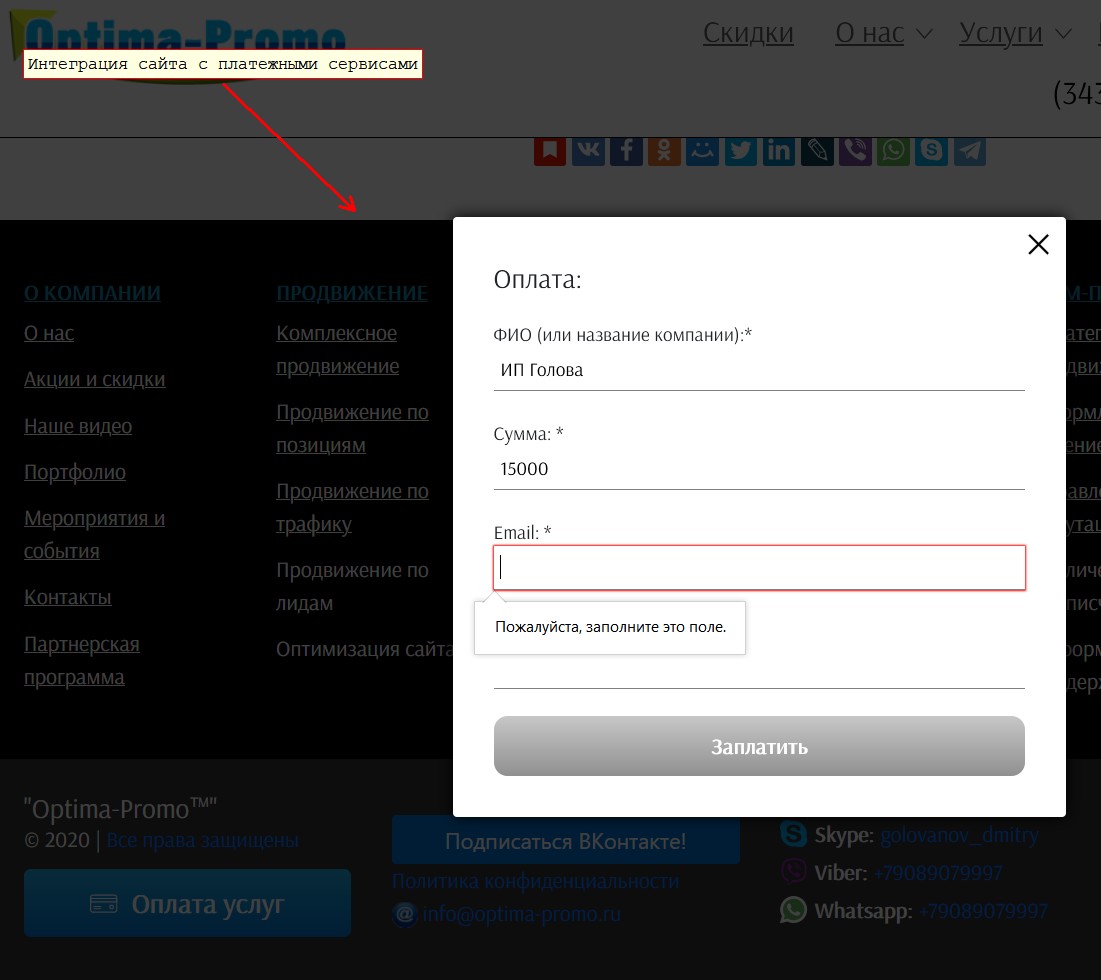Share via Telegram icon
1101x980 pixels.
pyautogui.click(x=970, y=150)
